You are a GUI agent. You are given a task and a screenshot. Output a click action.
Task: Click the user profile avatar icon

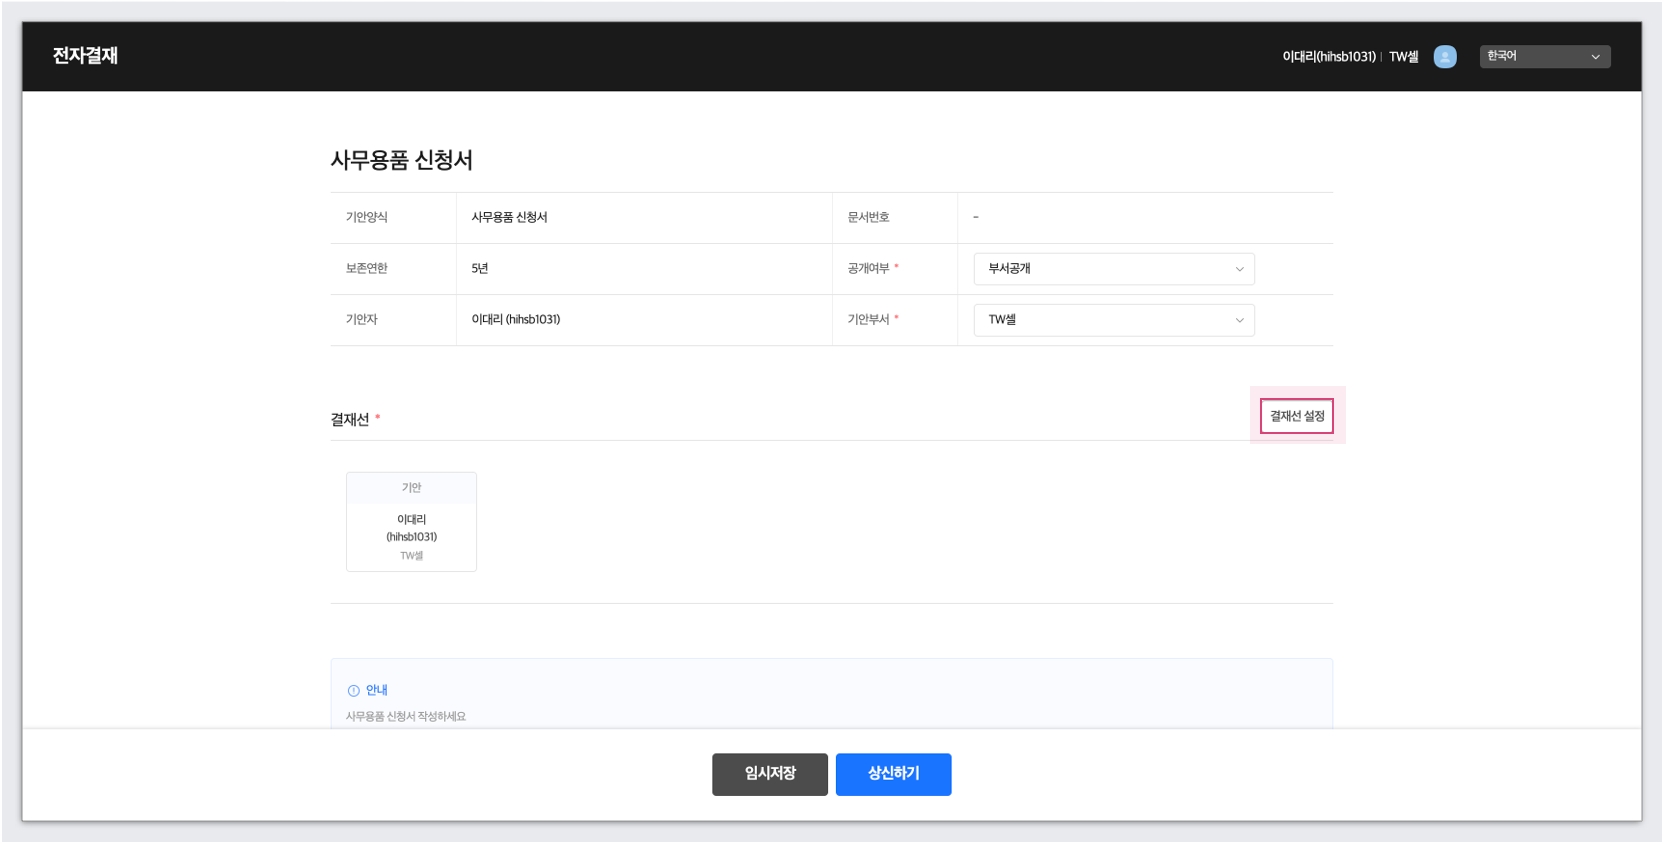click(x=1444, y=57)
